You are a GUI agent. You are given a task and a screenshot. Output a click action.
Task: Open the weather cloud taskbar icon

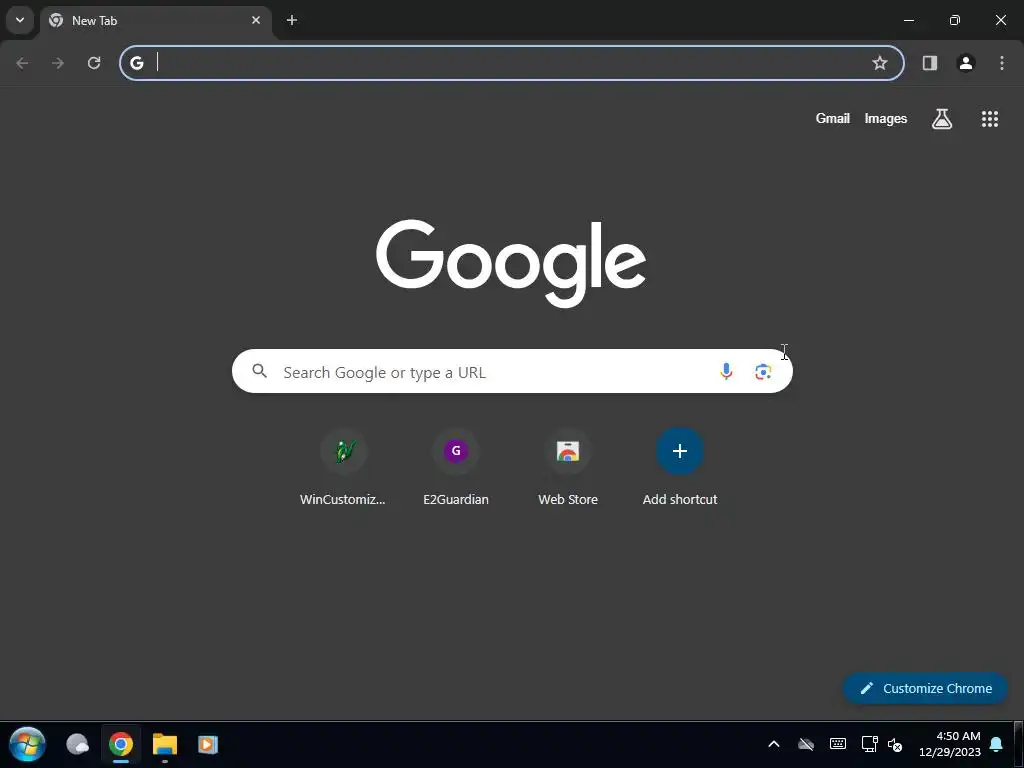(x=77, y=744)
